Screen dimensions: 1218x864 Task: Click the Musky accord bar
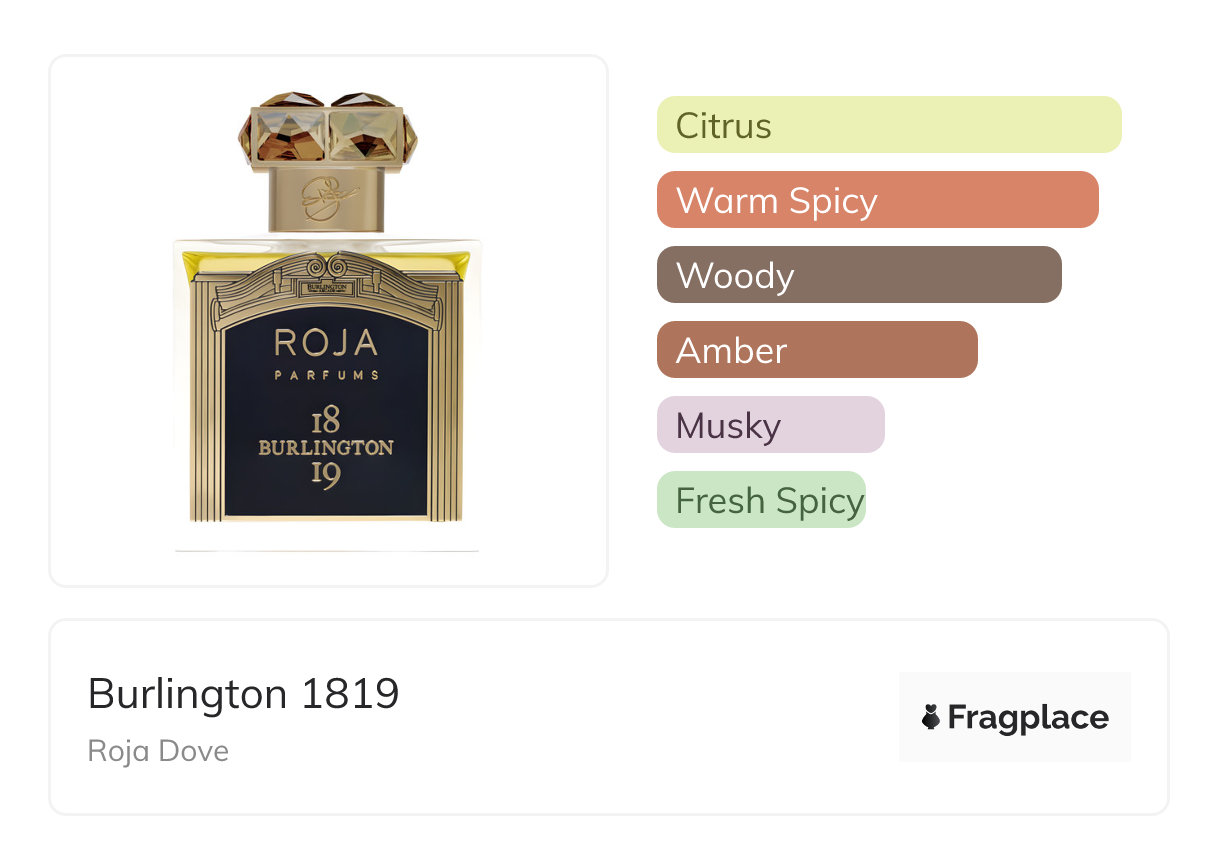[x=770, y=425]
